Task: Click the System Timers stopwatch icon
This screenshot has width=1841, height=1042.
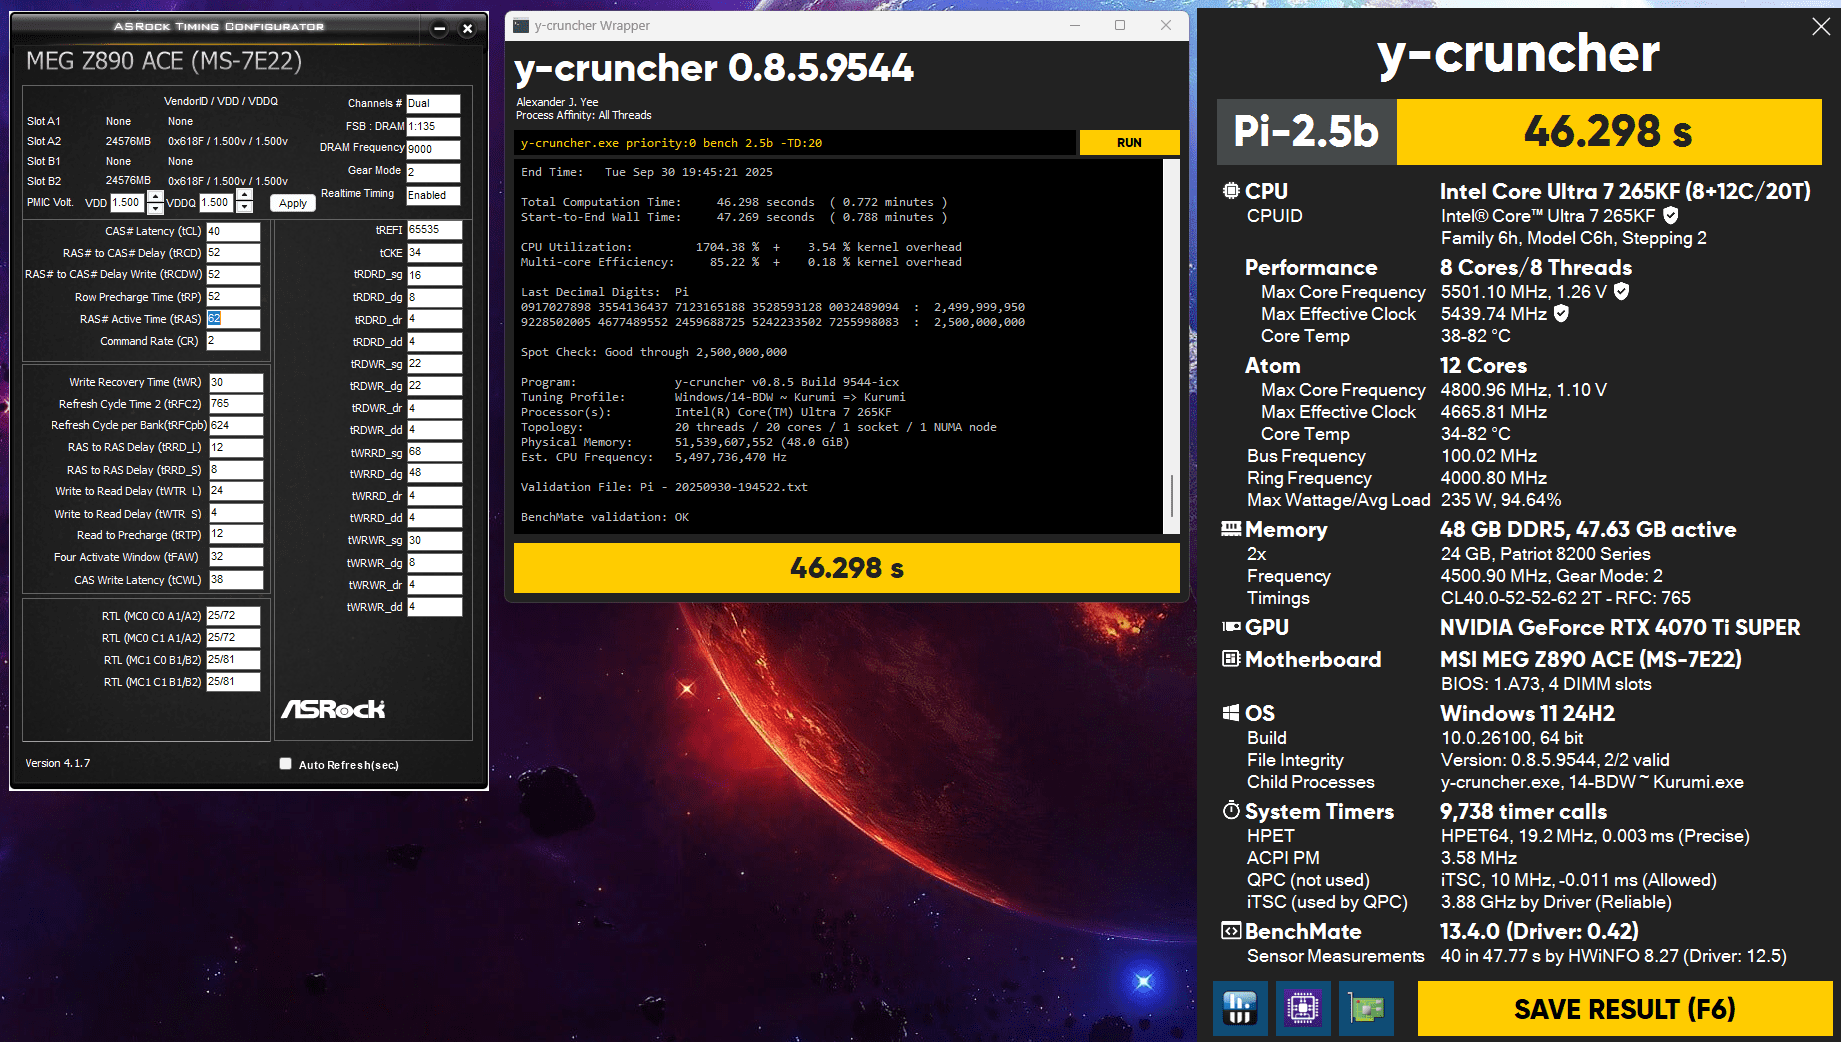Action: [x=1231, y=810]
